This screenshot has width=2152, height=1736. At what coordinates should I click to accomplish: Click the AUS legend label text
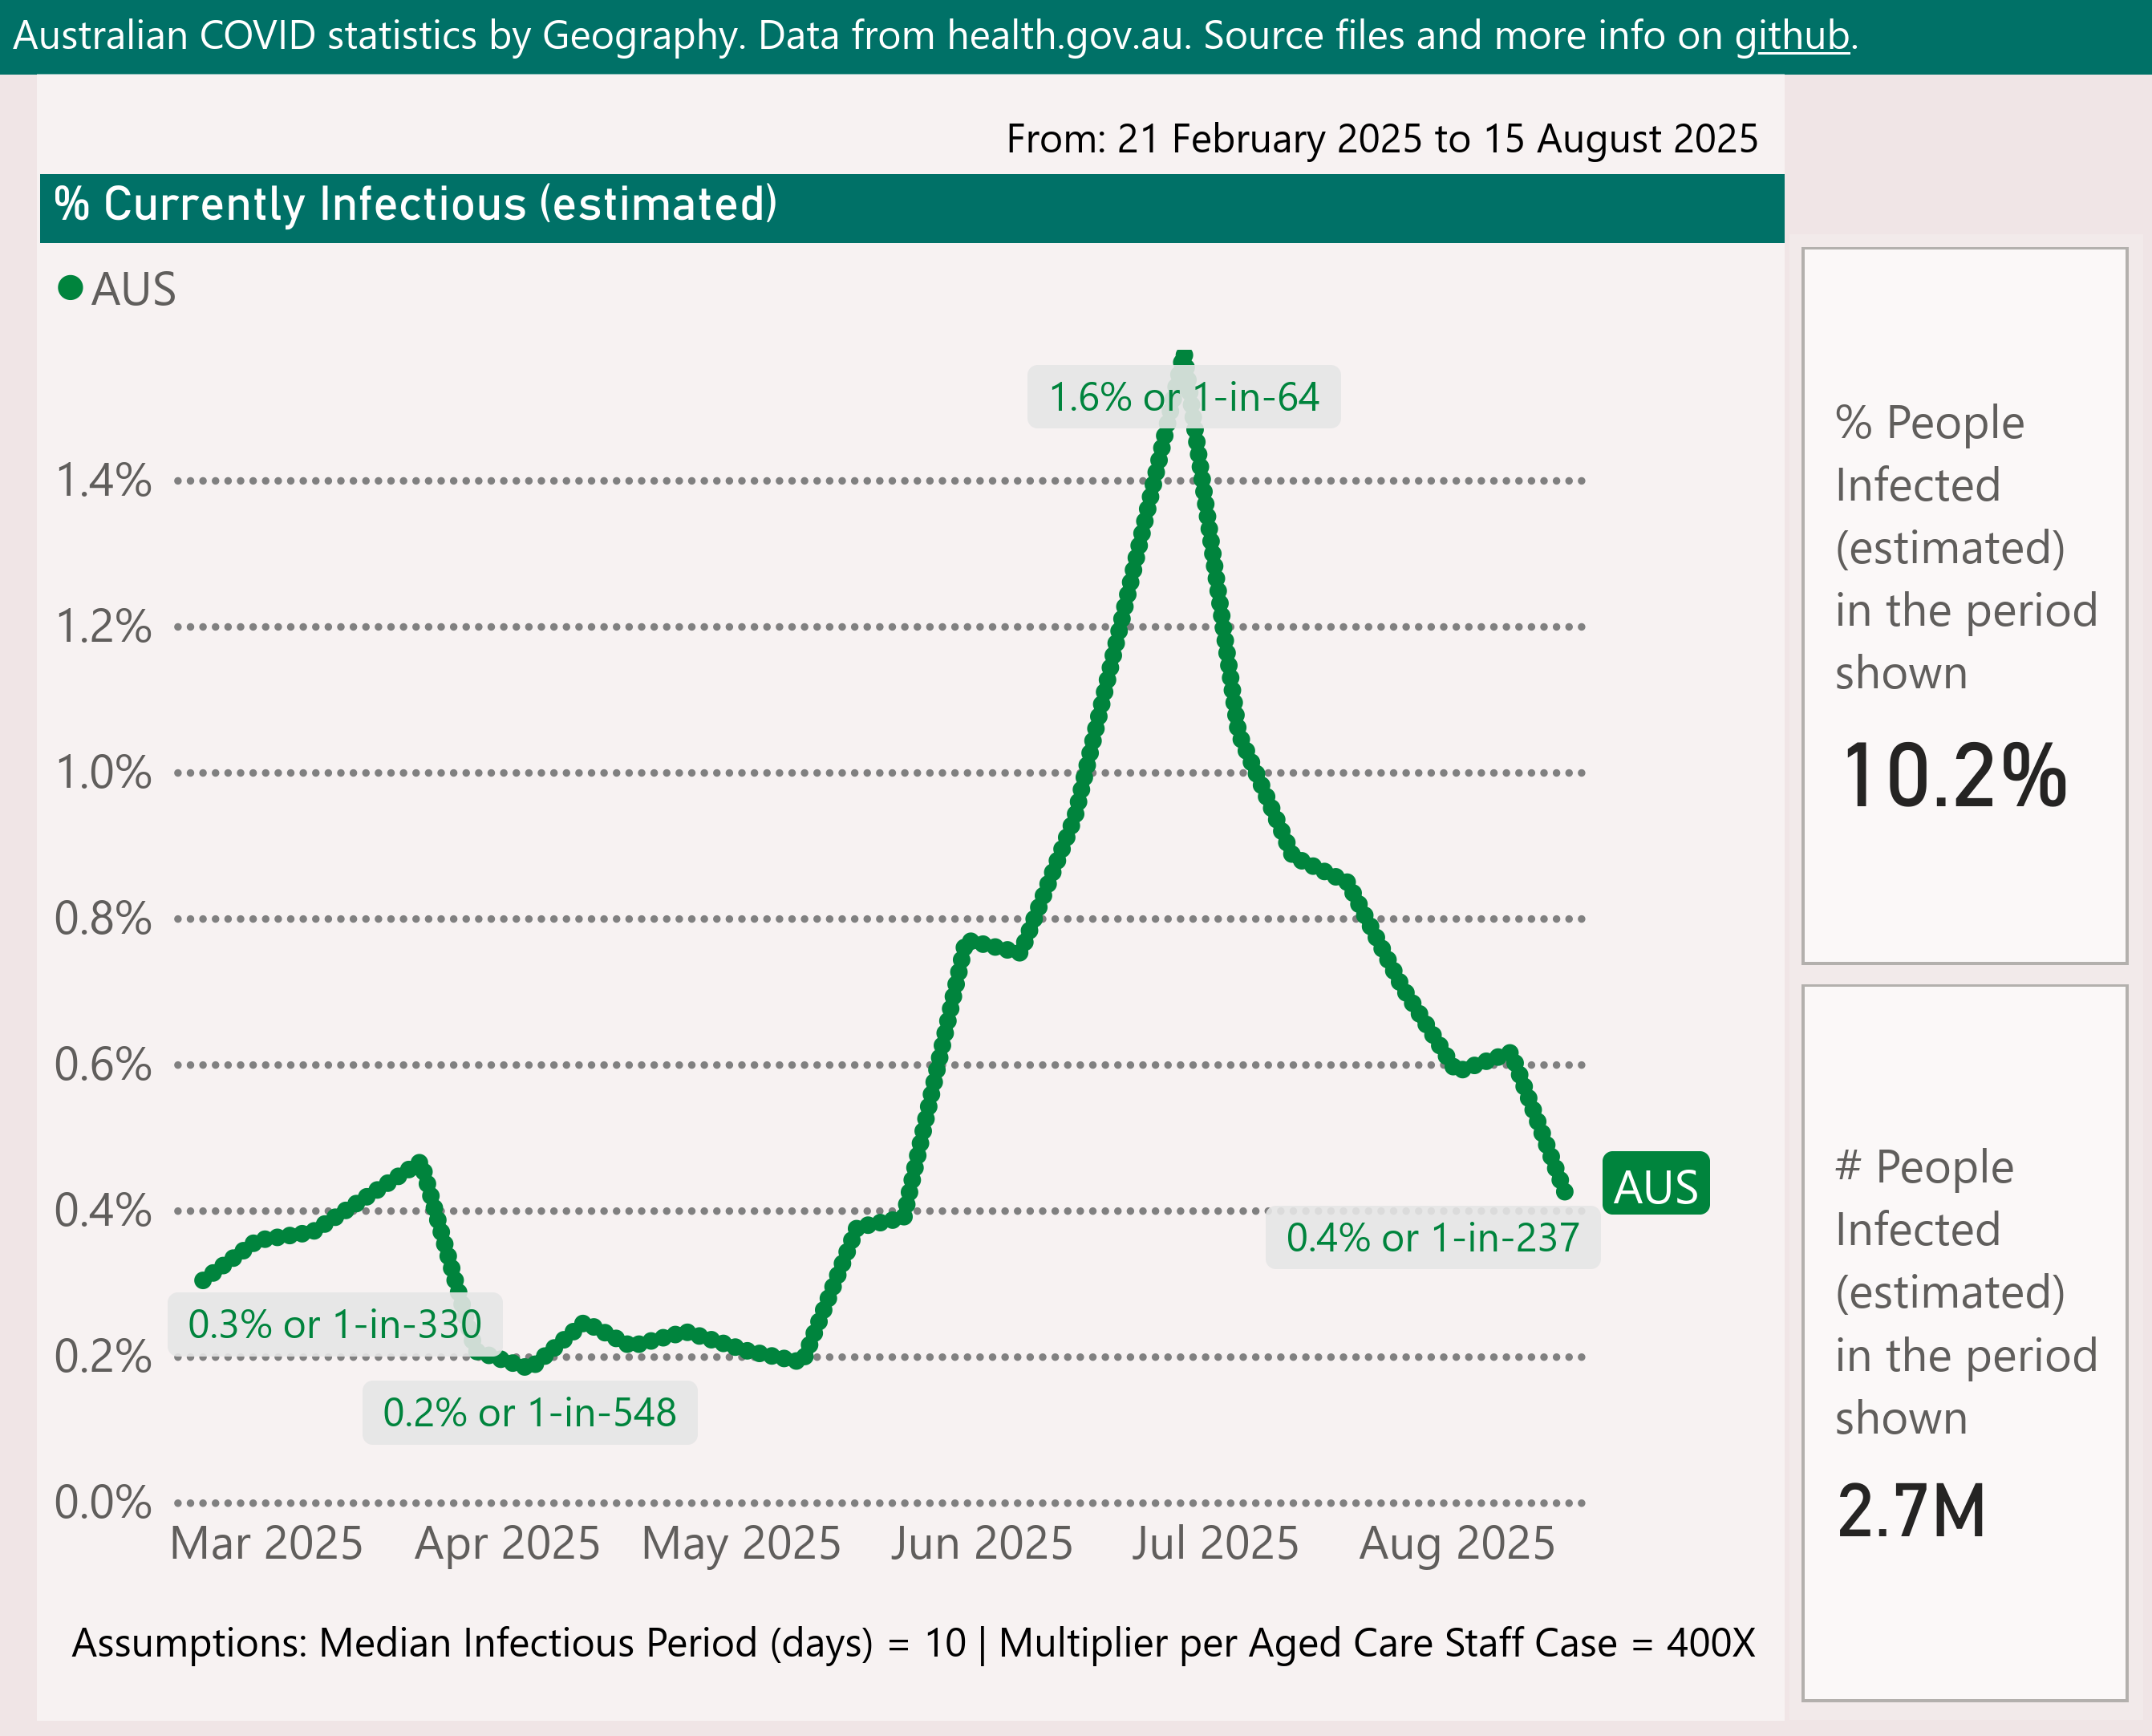point(134,290)
